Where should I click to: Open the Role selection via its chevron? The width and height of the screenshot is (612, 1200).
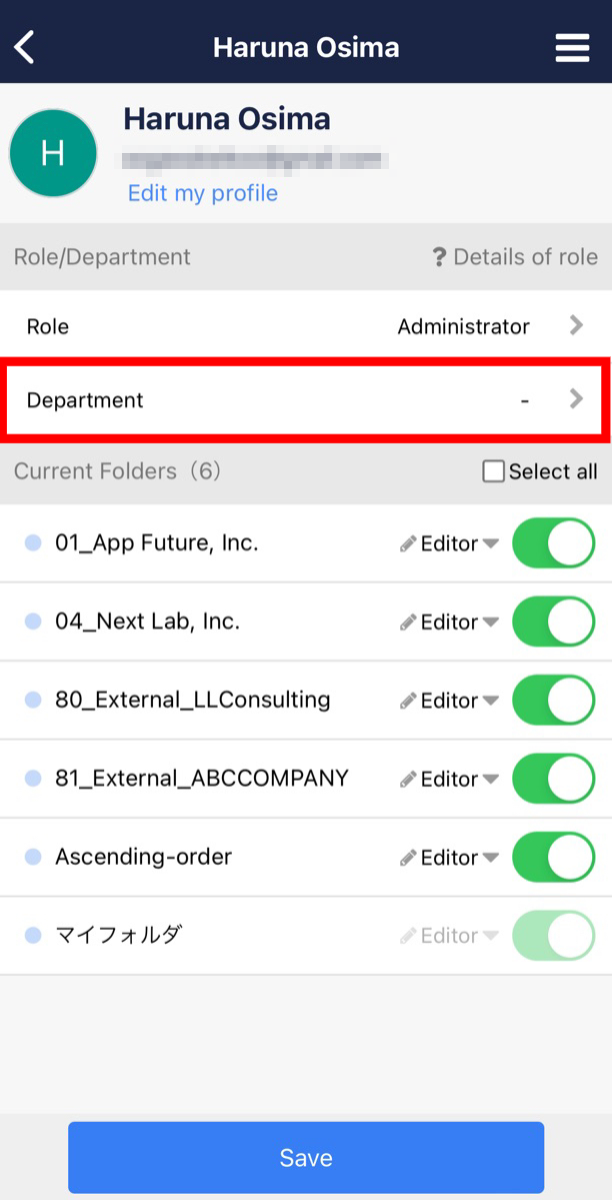click(575, 326)
